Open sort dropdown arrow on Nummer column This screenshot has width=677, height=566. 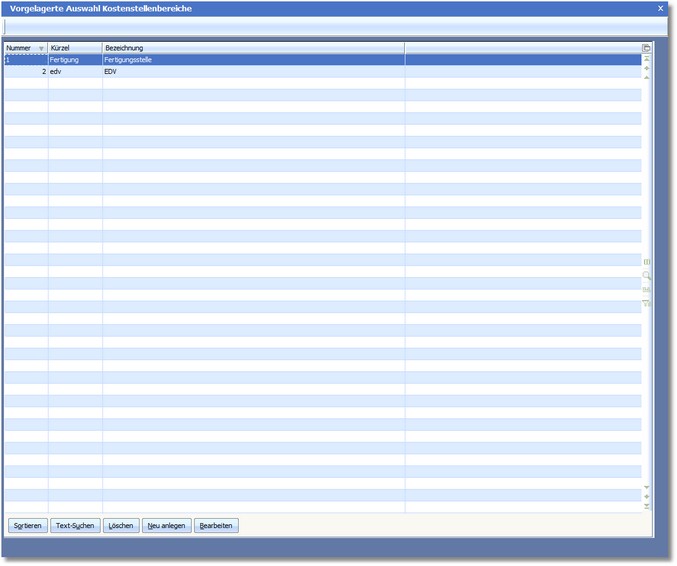click(x=41, y=48)
